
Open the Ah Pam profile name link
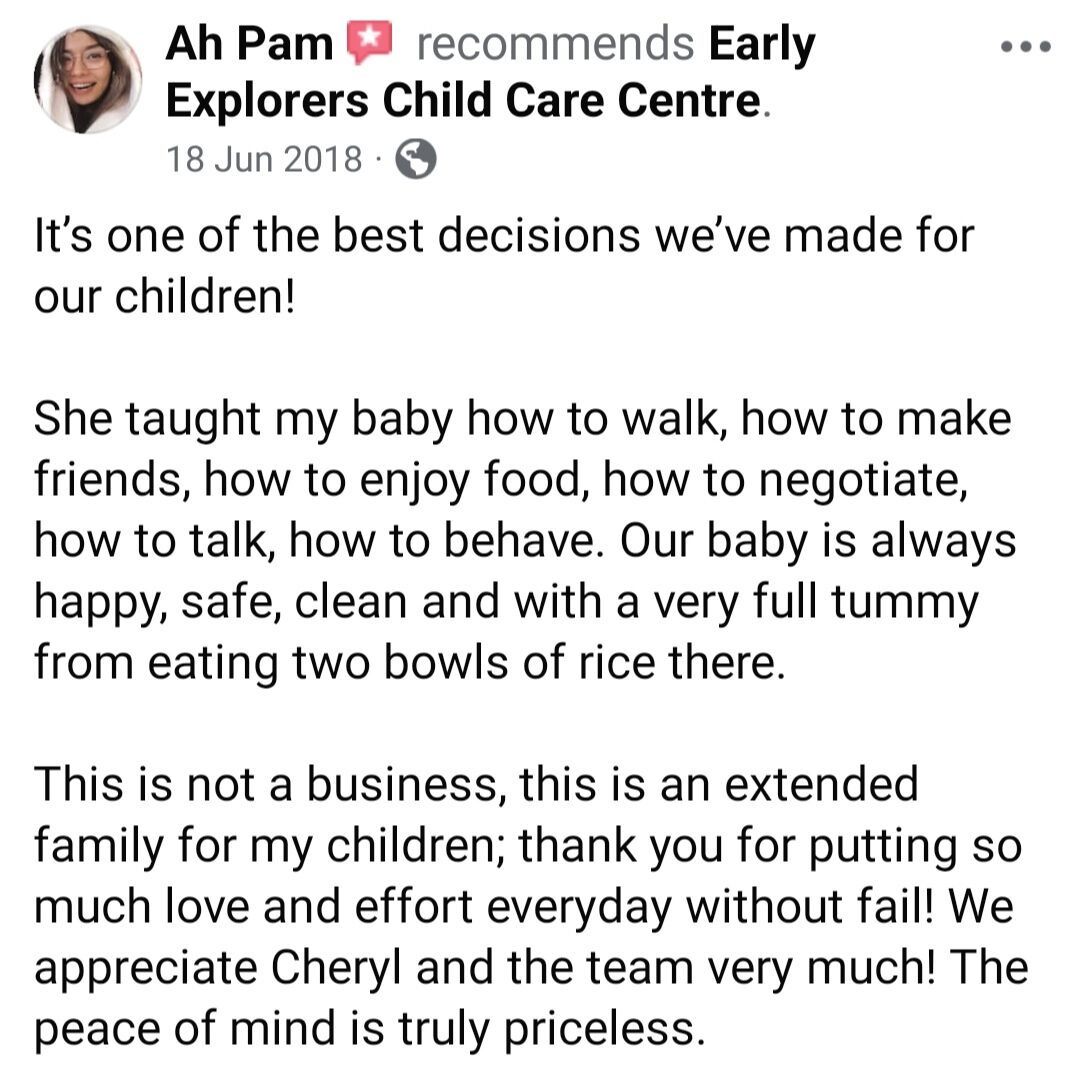pyautogui.click(x=249, y=45)
